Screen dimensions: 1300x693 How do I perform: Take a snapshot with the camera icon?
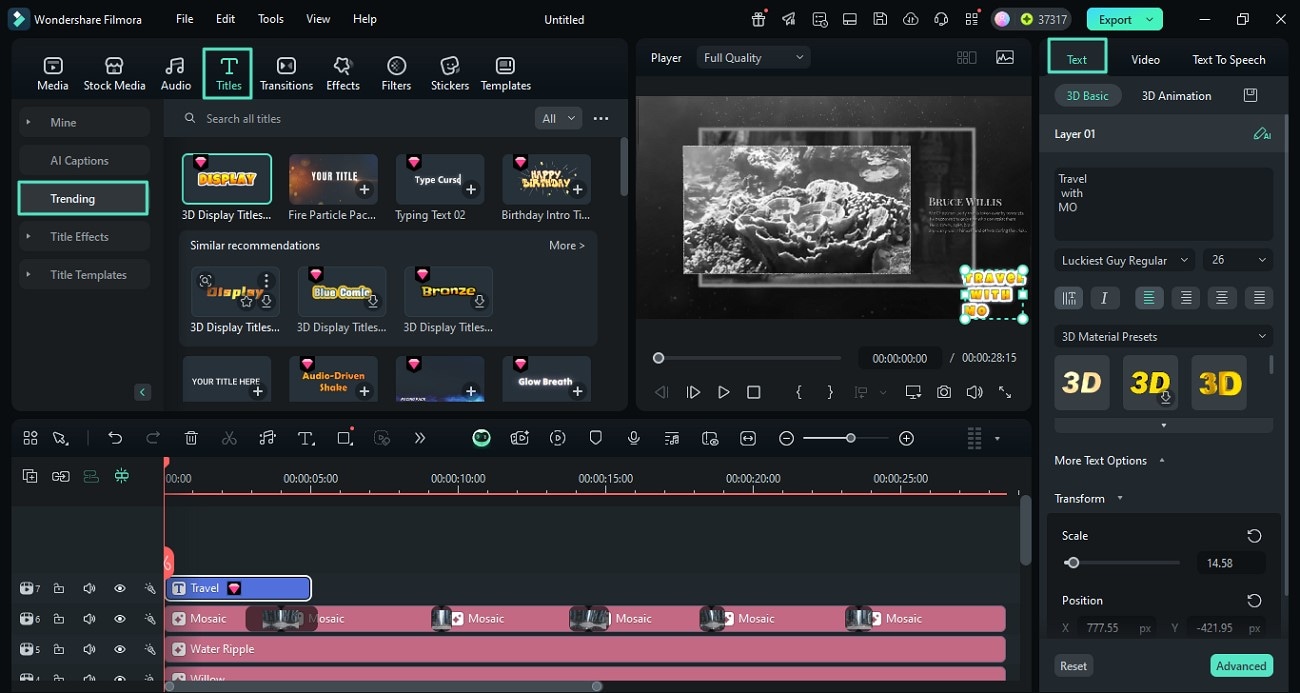point(944,393)
